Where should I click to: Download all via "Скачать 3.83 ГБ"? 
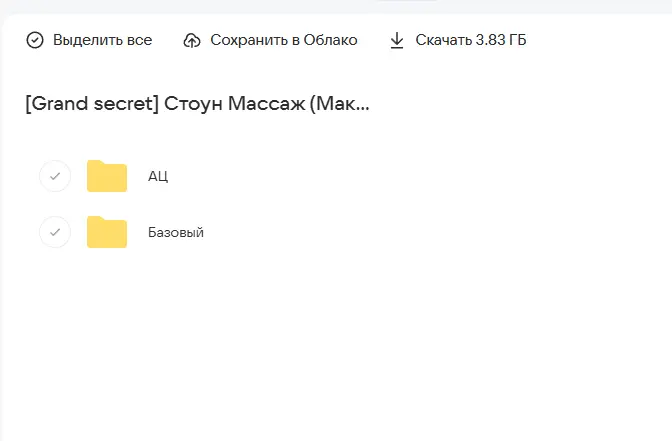coord(470,40)
